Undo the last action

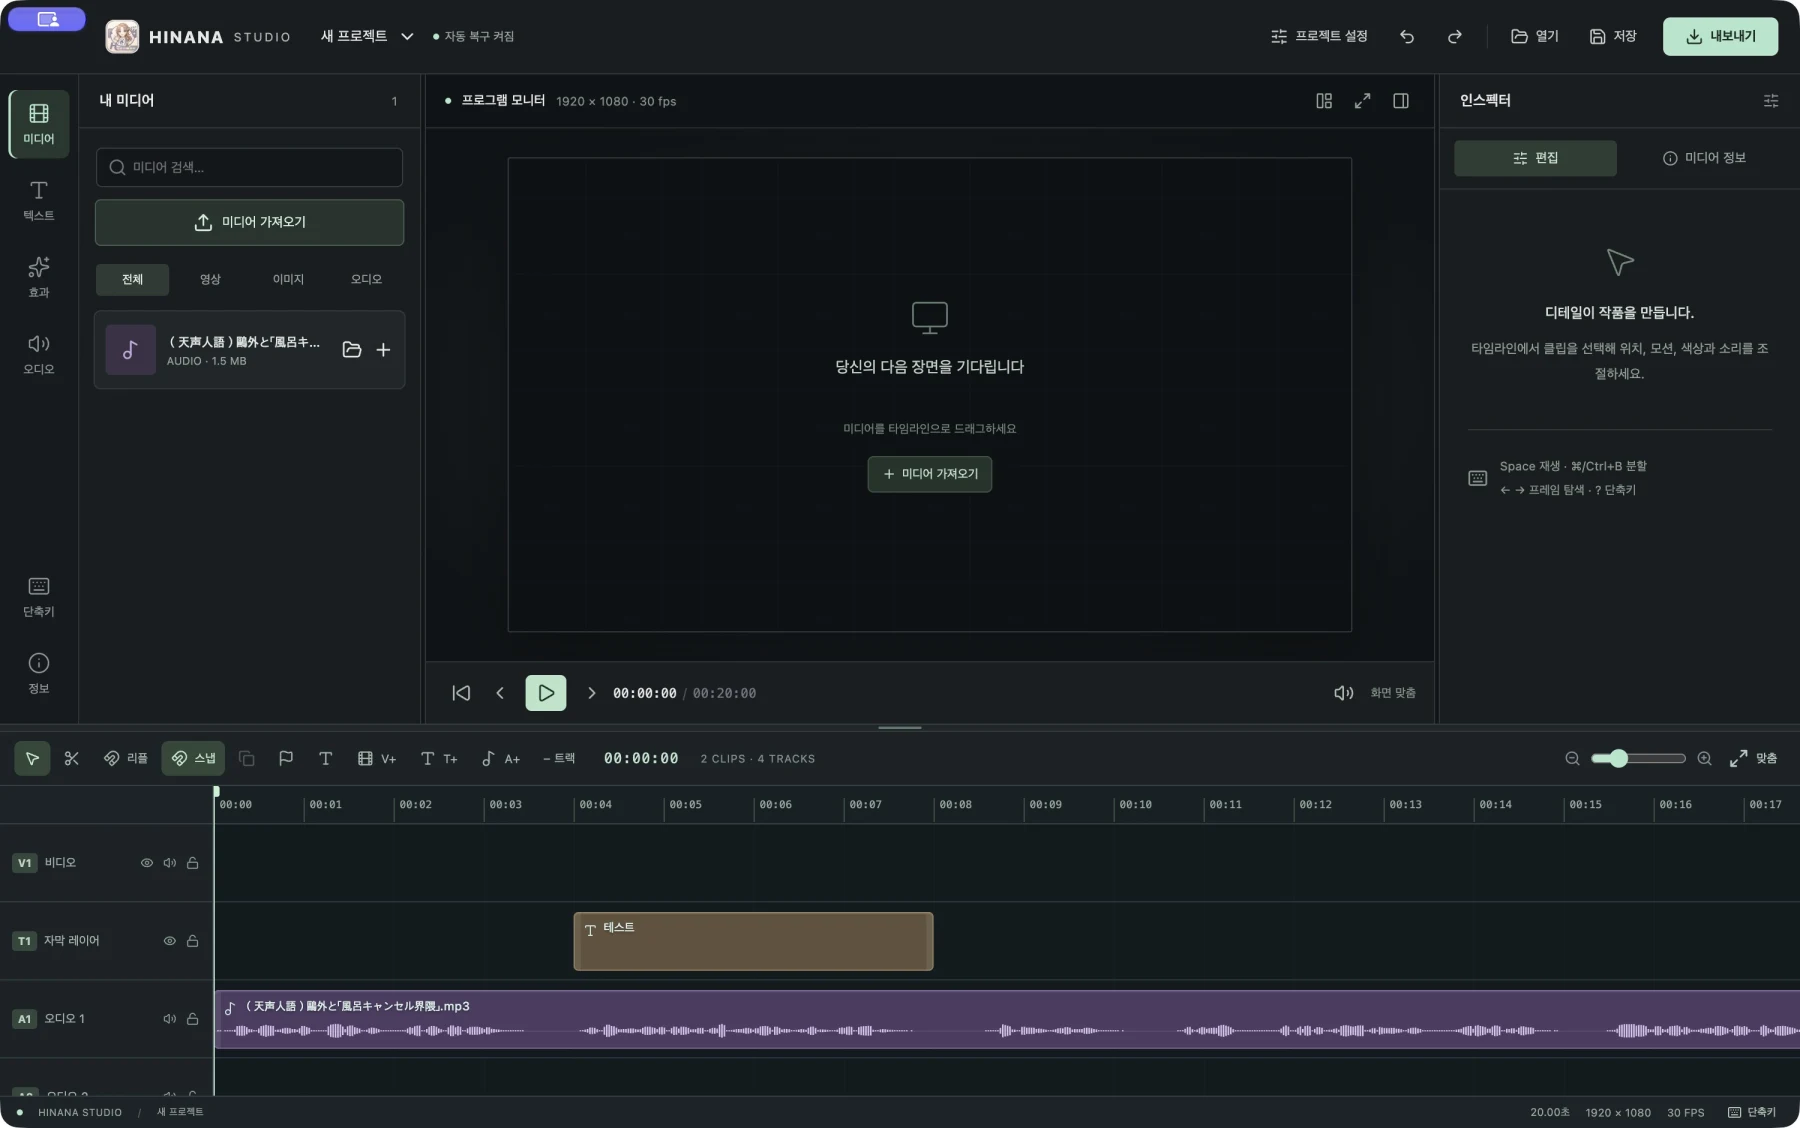click(1407, 36)
